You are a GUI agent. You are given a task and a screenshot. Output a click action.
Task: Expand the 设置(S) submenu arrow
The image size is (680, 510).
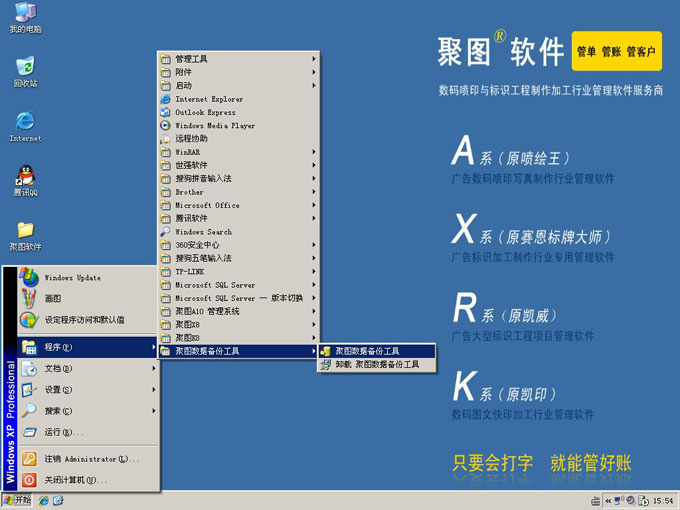tap(154, 390)
